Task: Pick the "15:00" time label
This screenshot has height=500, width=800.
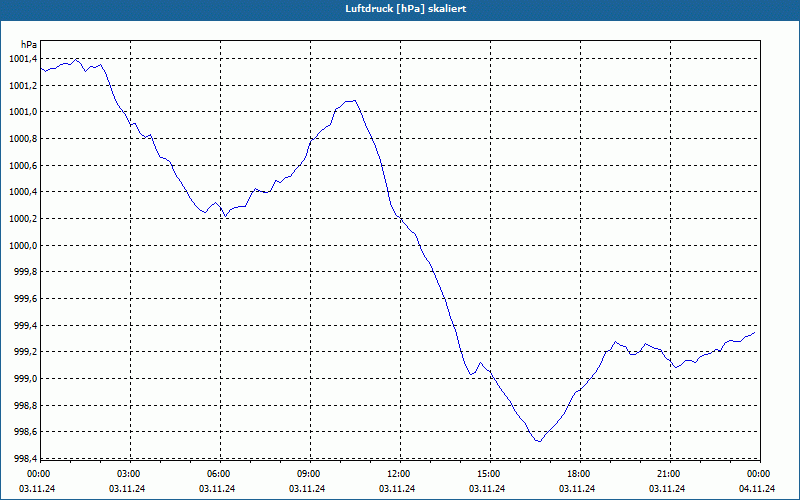Action: 489,474
